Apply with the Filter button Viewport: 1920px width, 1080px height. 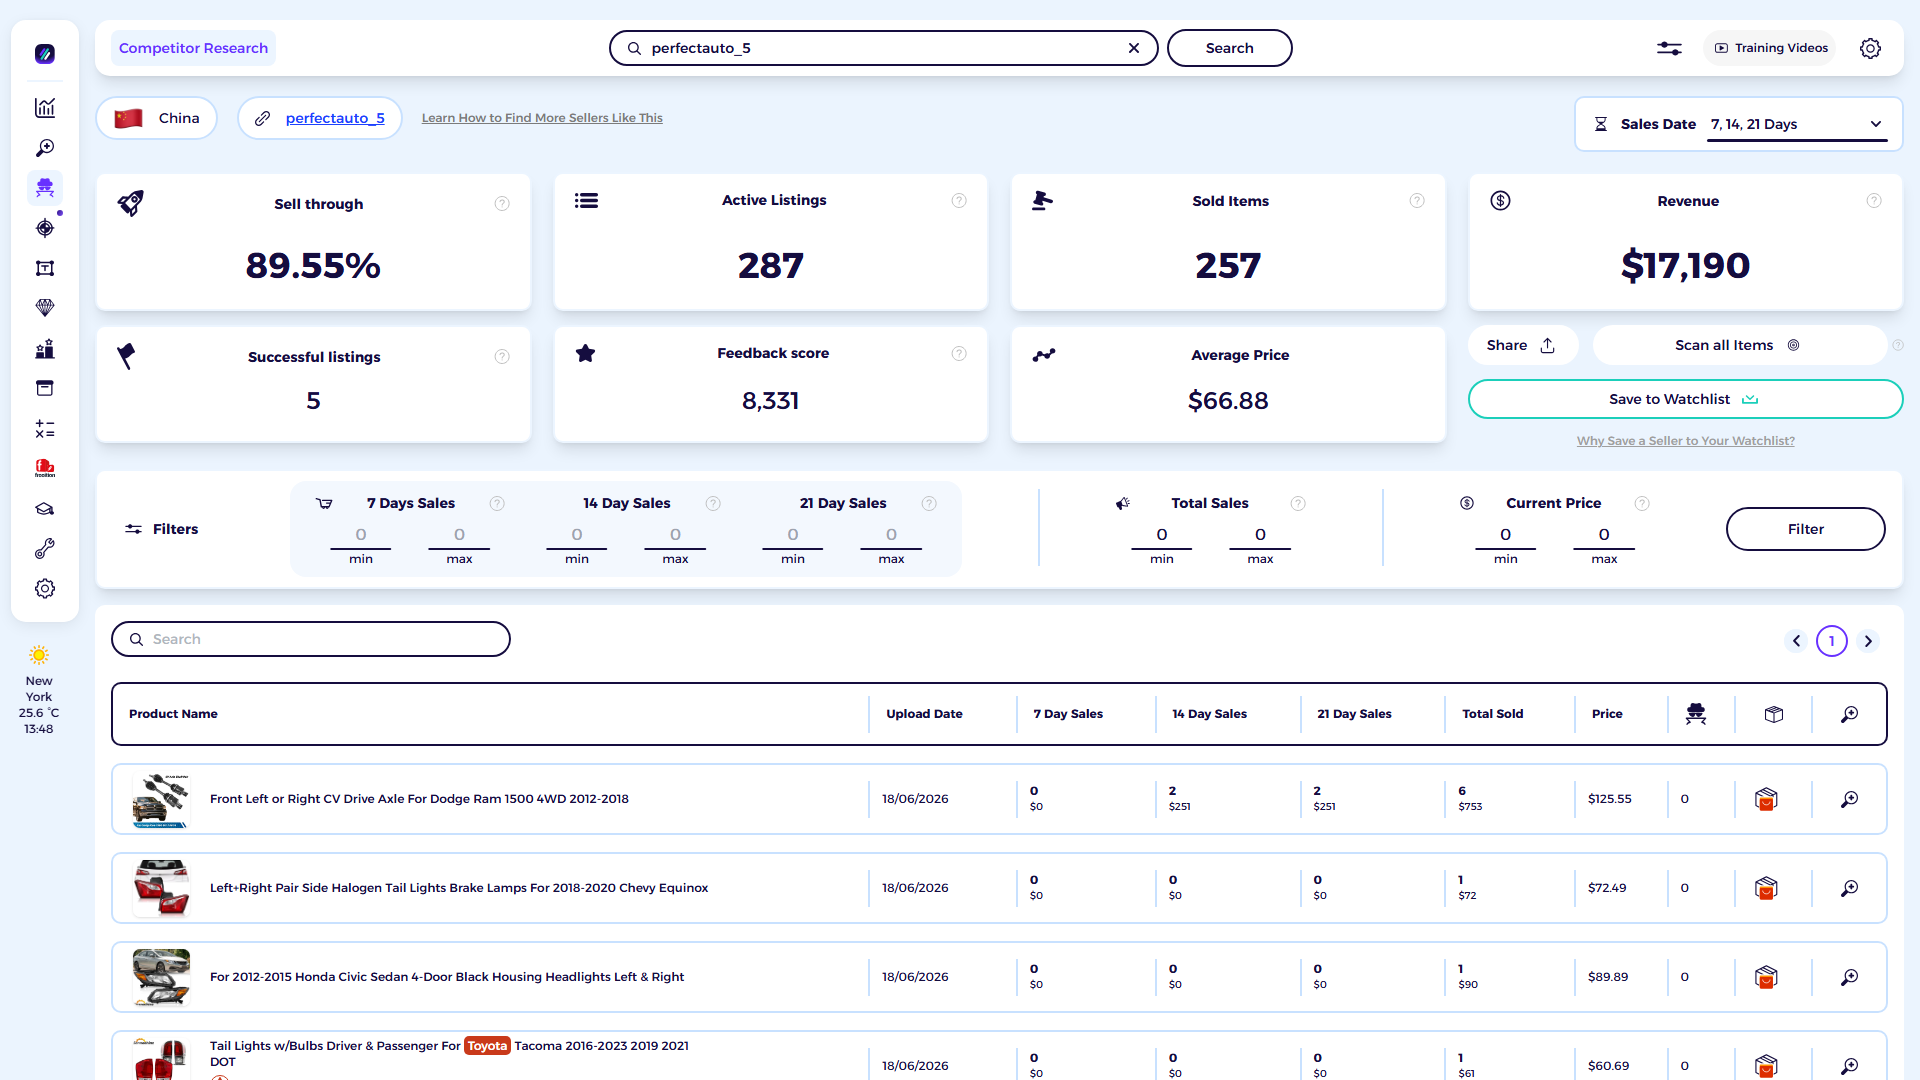[x=1805, y=529]
